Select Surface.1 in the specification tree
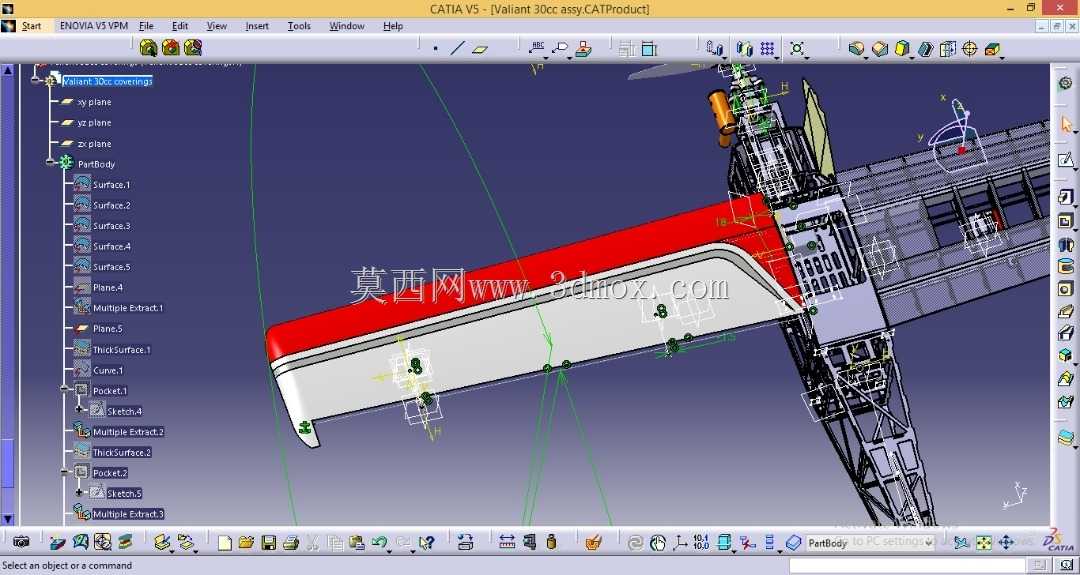1080x575 pixels. coord(112,185)
